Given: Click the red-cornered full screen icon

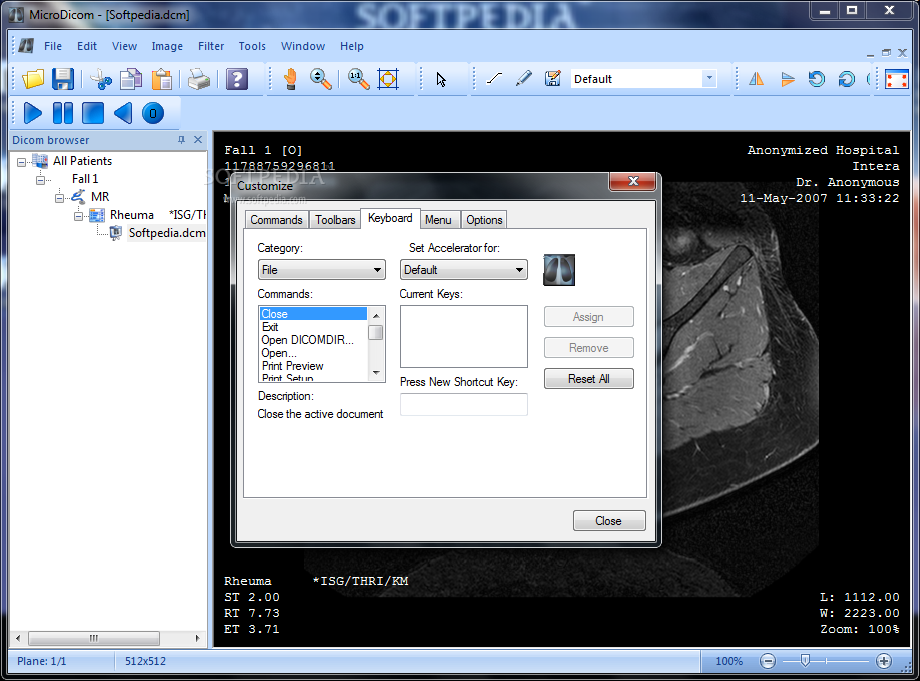Looking at the screenshot, I should pyautogui.click(x=897, y=79).
